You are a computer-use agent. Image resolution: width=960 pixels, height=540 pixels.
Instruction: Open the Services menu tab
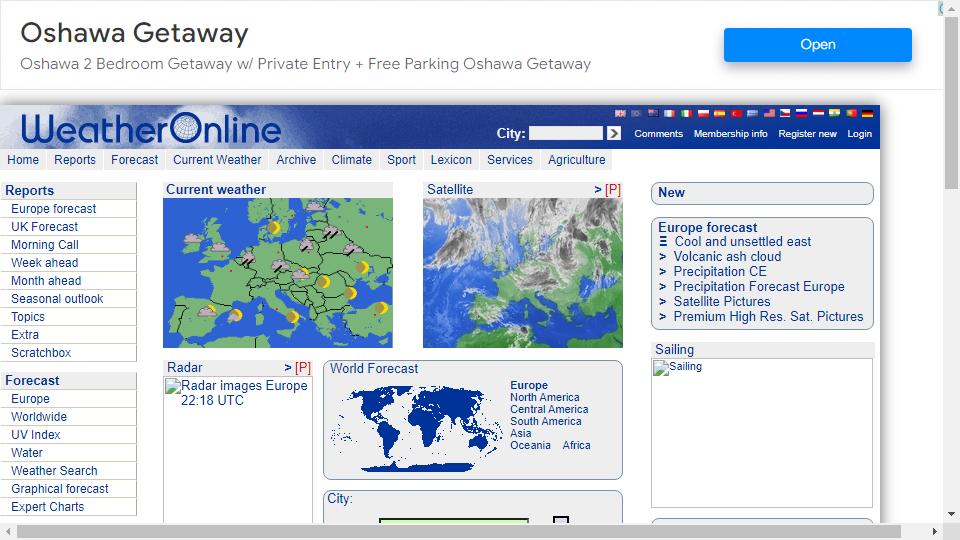point(510,160)
